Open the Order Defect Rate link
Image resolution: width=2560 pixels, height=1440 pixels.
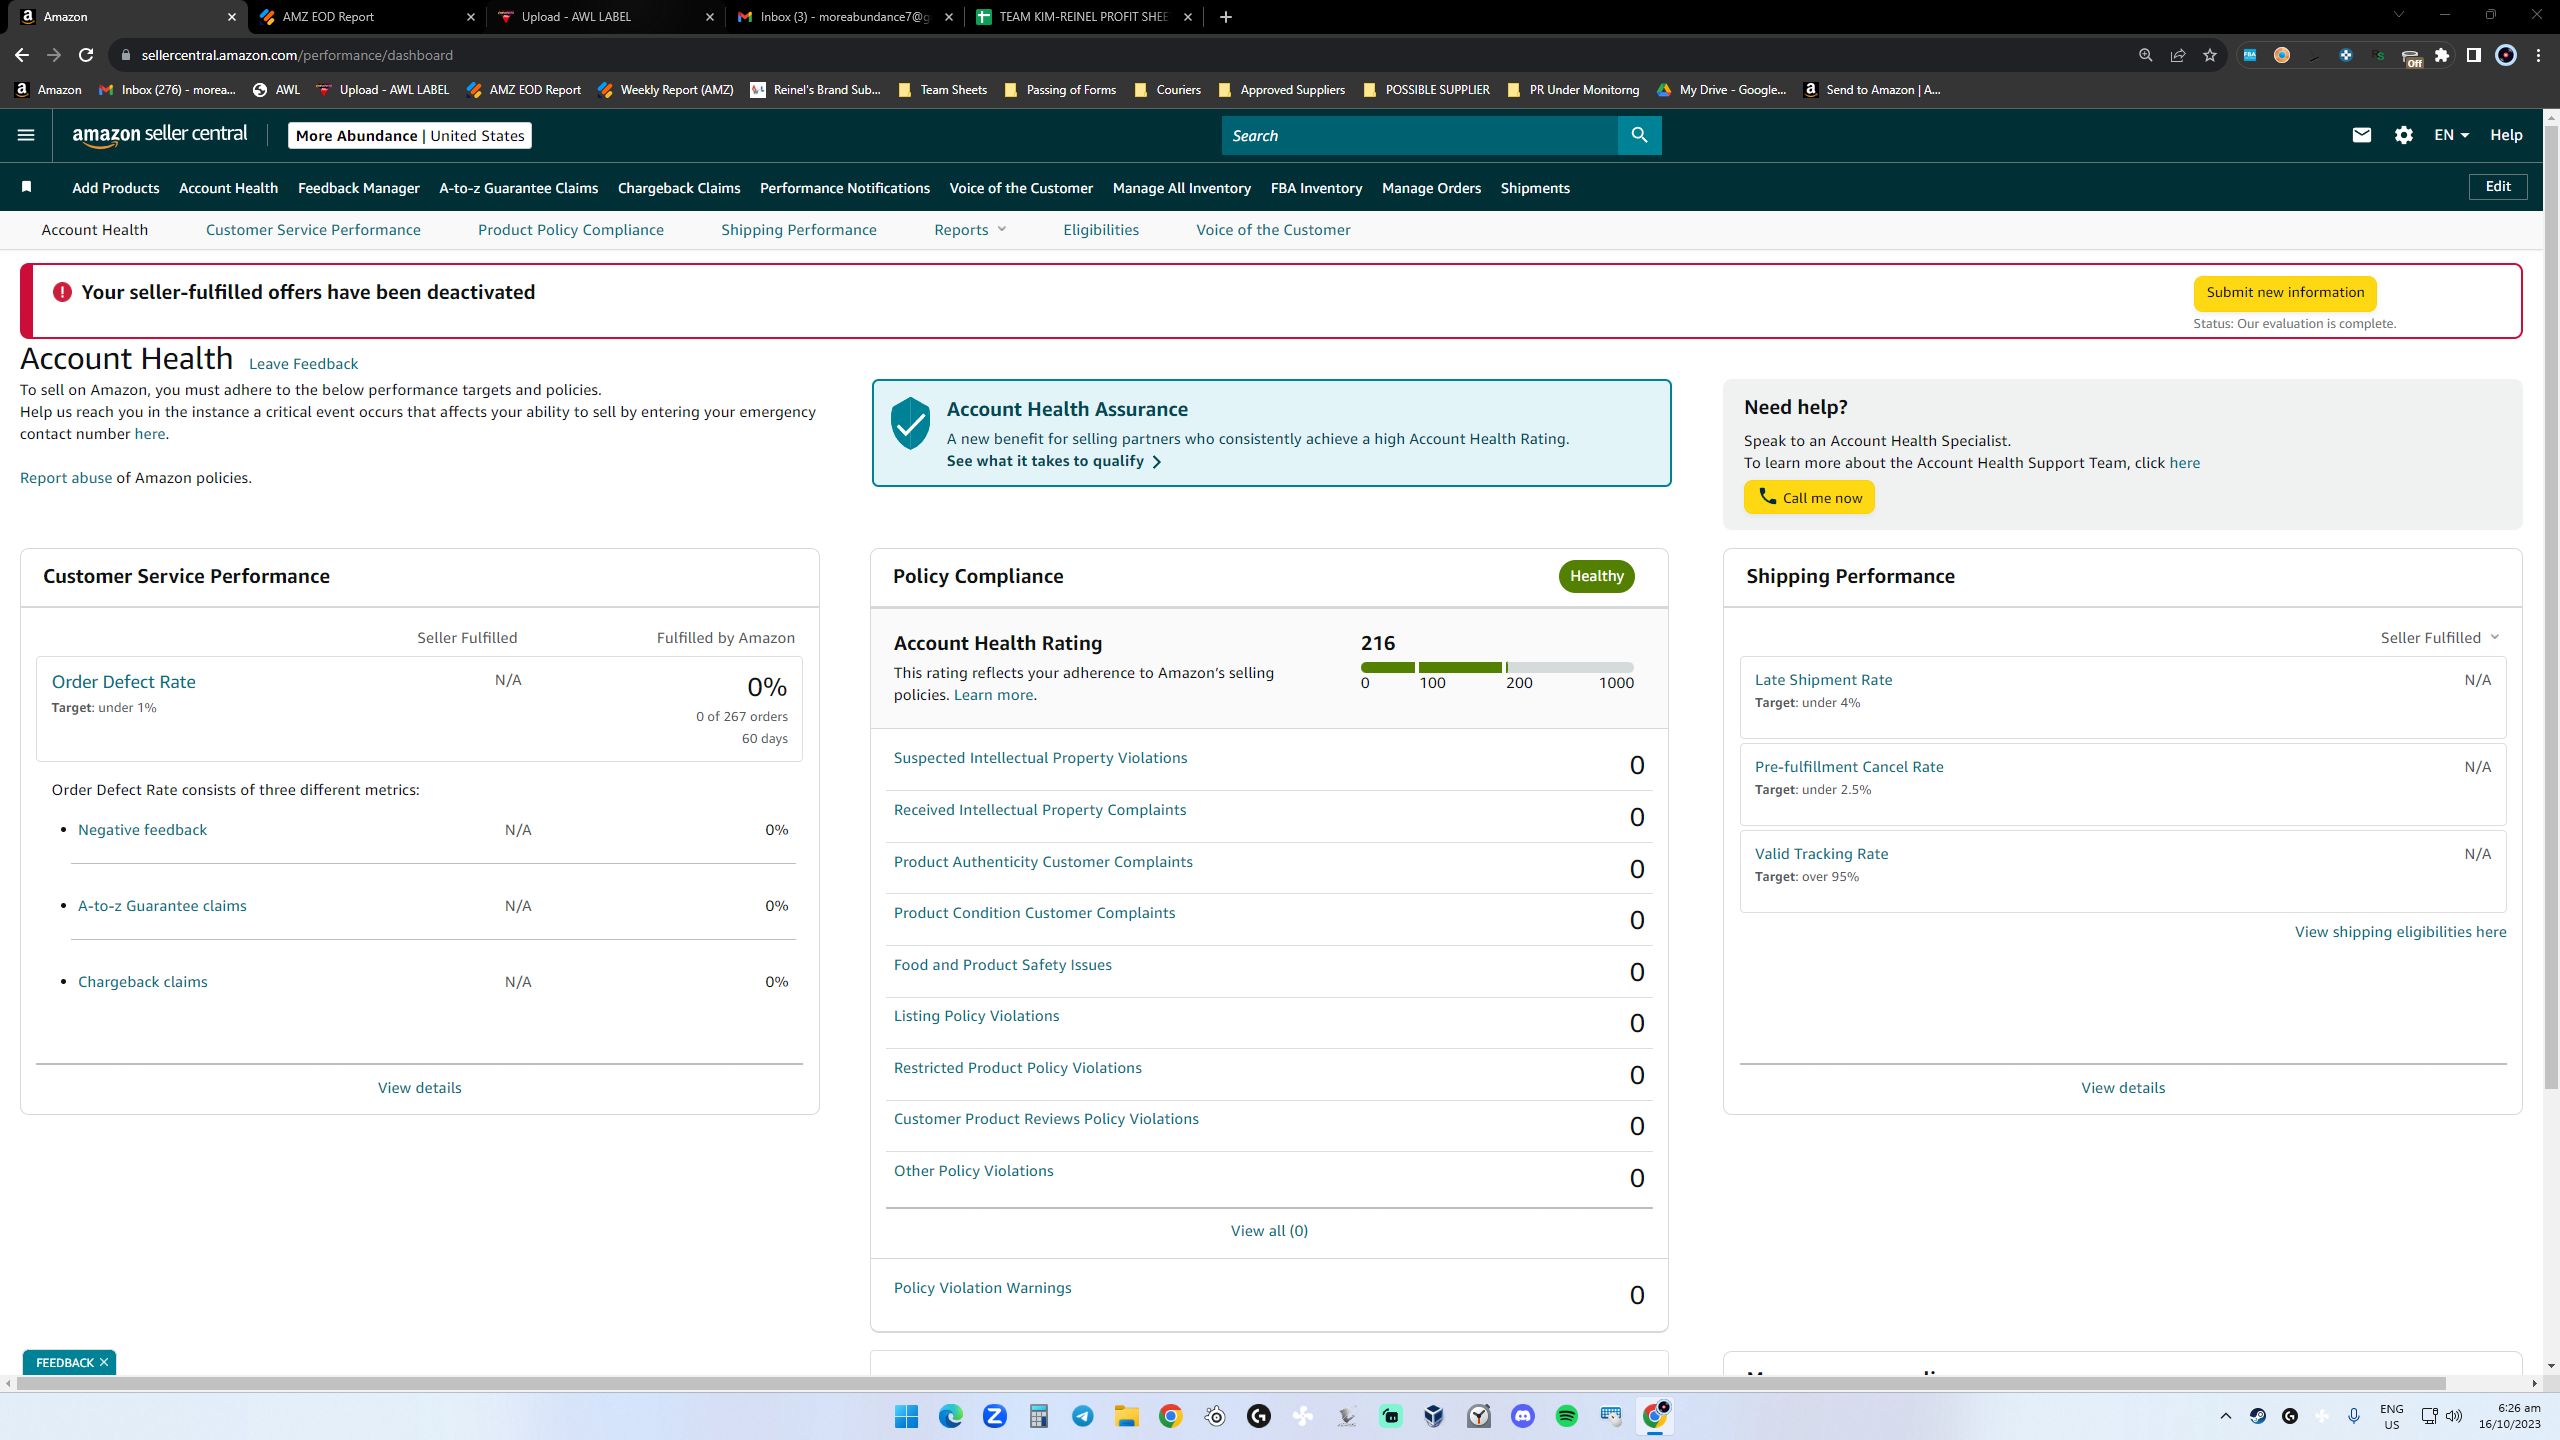point(124,682)
